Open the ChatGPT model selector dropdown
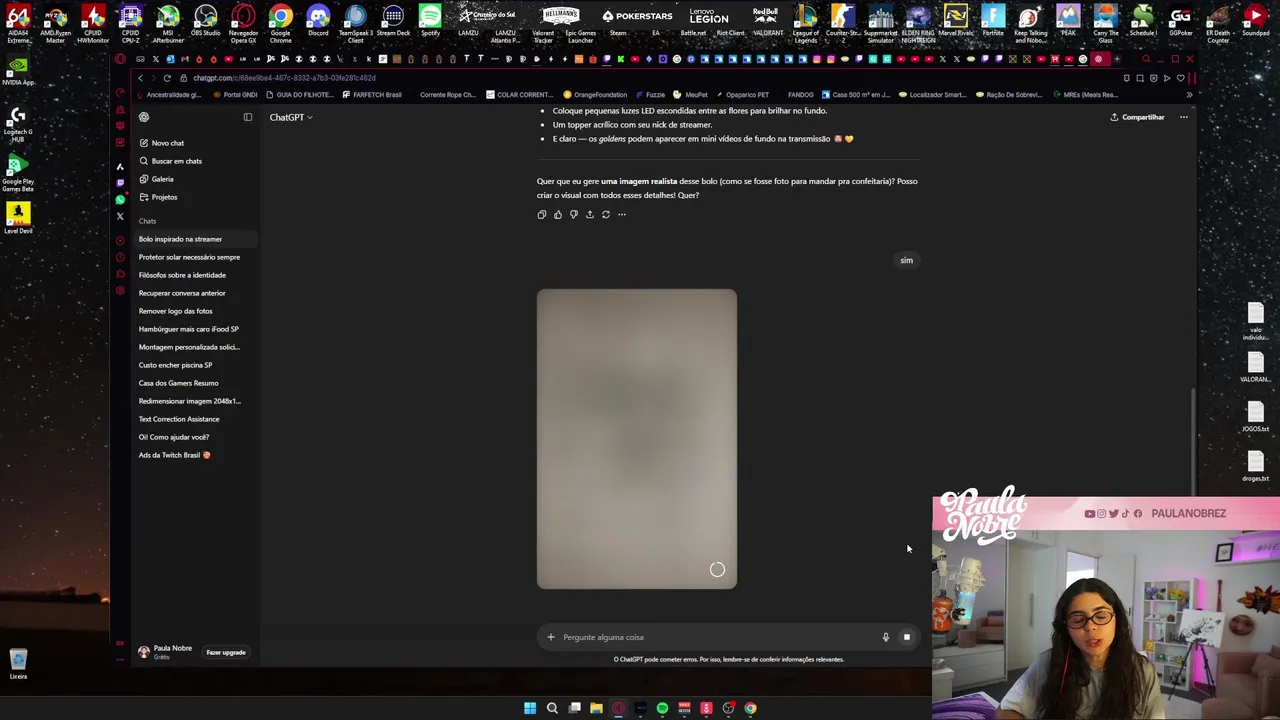Image resolution: width=1280 pixels, height=720 pixels. pos(291,117)
